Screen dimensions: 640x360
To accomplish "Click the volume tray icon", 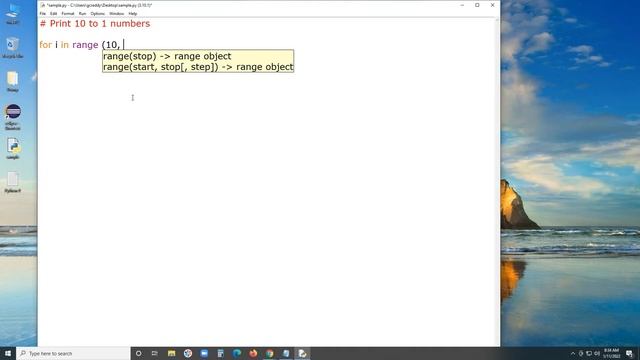I will point(597,353).
